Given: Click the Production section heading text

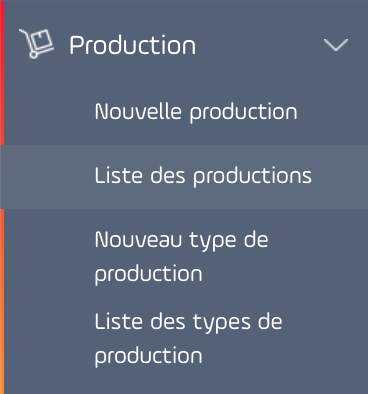Looking at the screenshot, I should (x=132, y=46).
